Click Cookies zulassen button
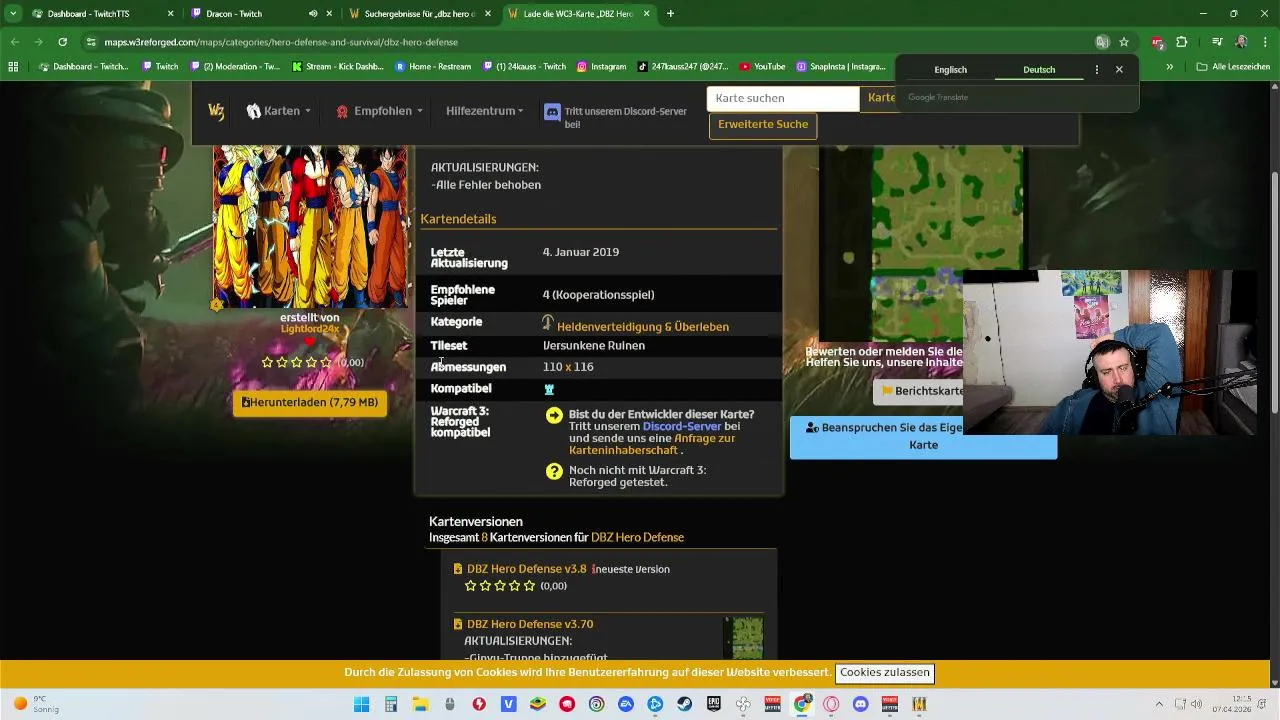The image size is (1280, 720). coord(885,673)
